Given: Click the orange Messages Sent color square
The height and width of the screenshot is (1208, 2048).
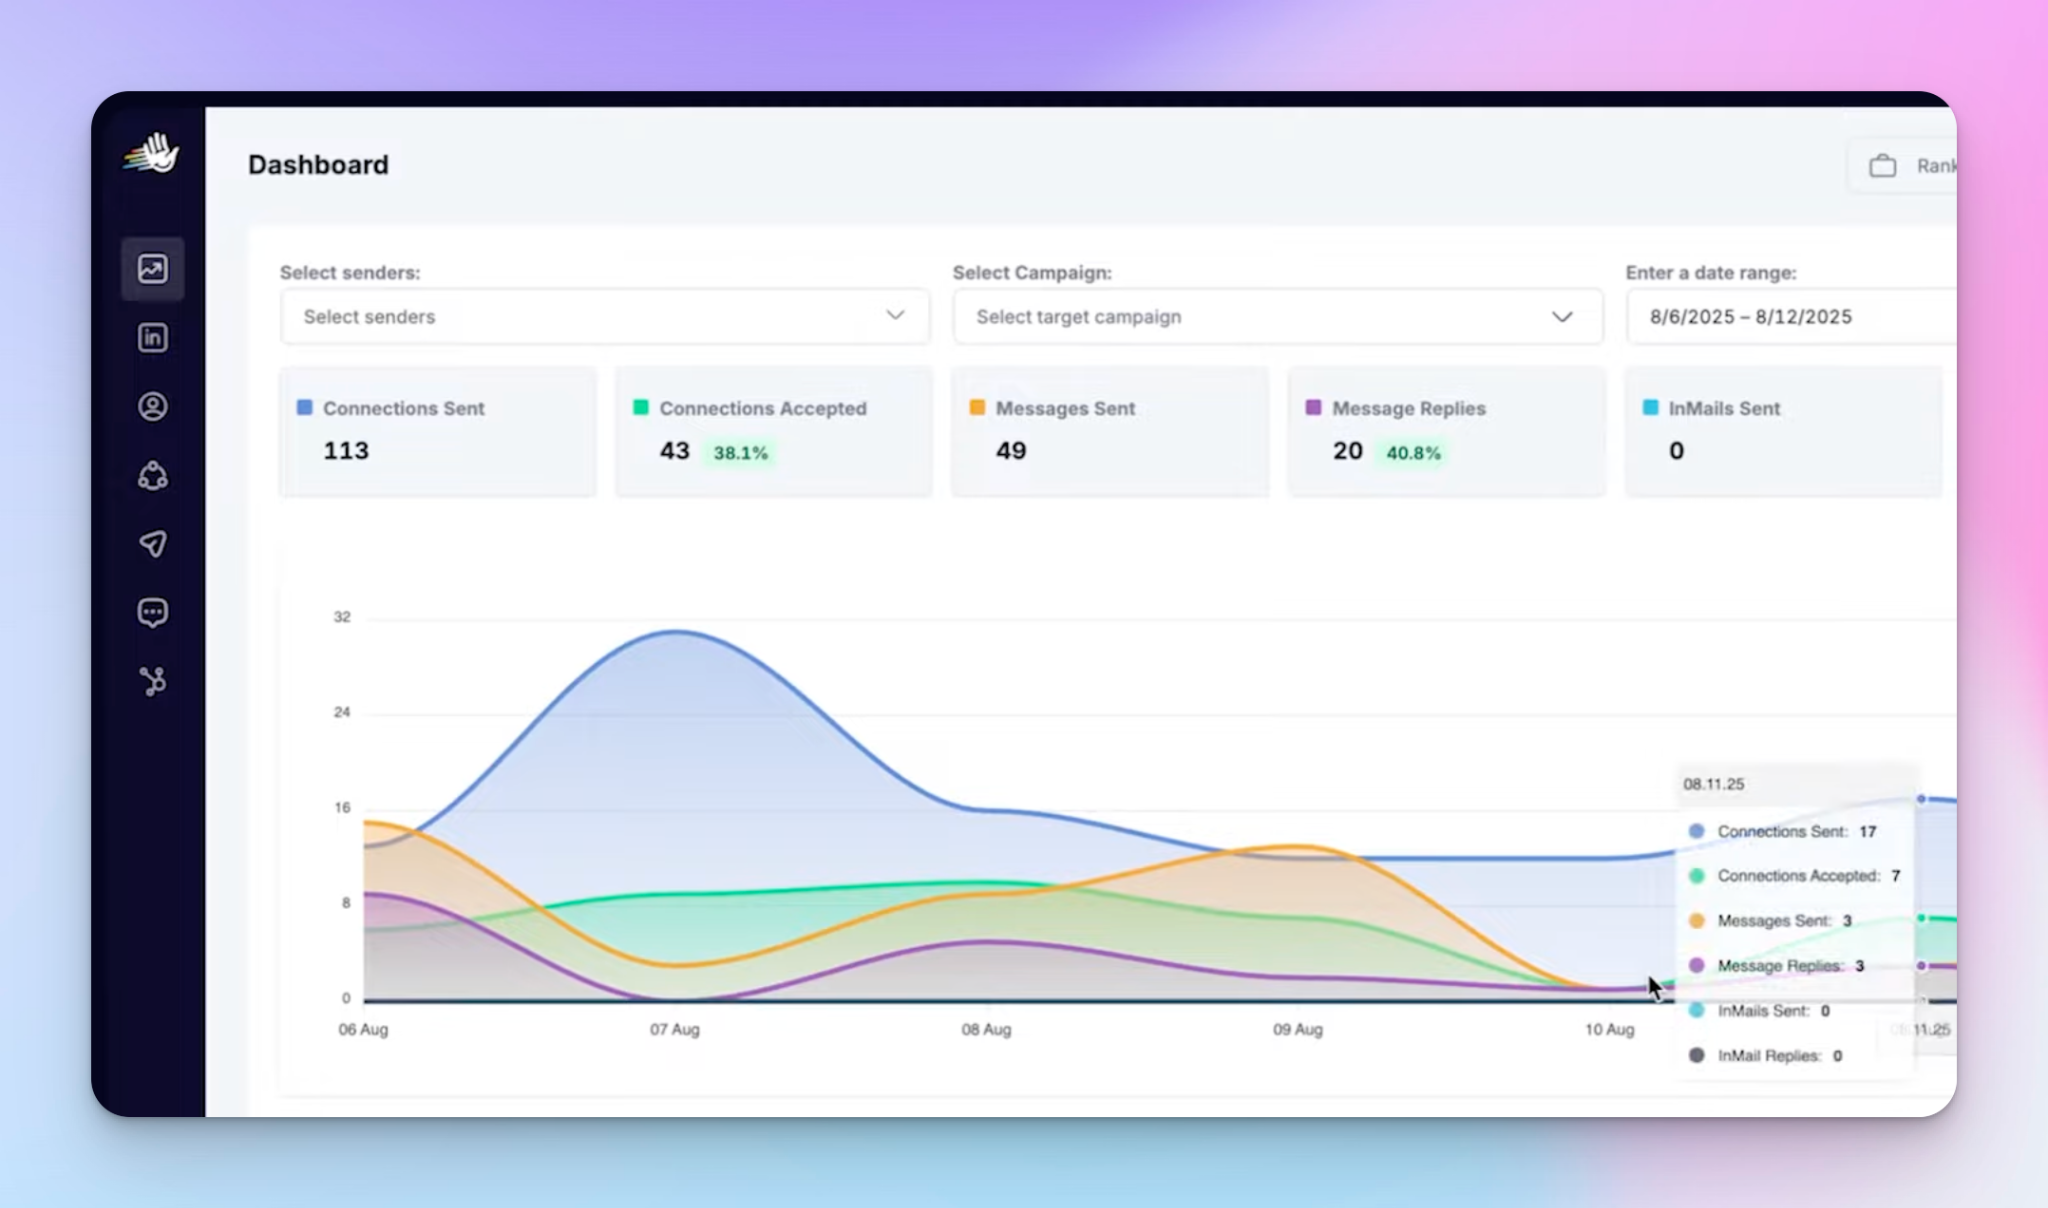Looking at the screenshot, I should pyautogui.click(x=977, y=408).
